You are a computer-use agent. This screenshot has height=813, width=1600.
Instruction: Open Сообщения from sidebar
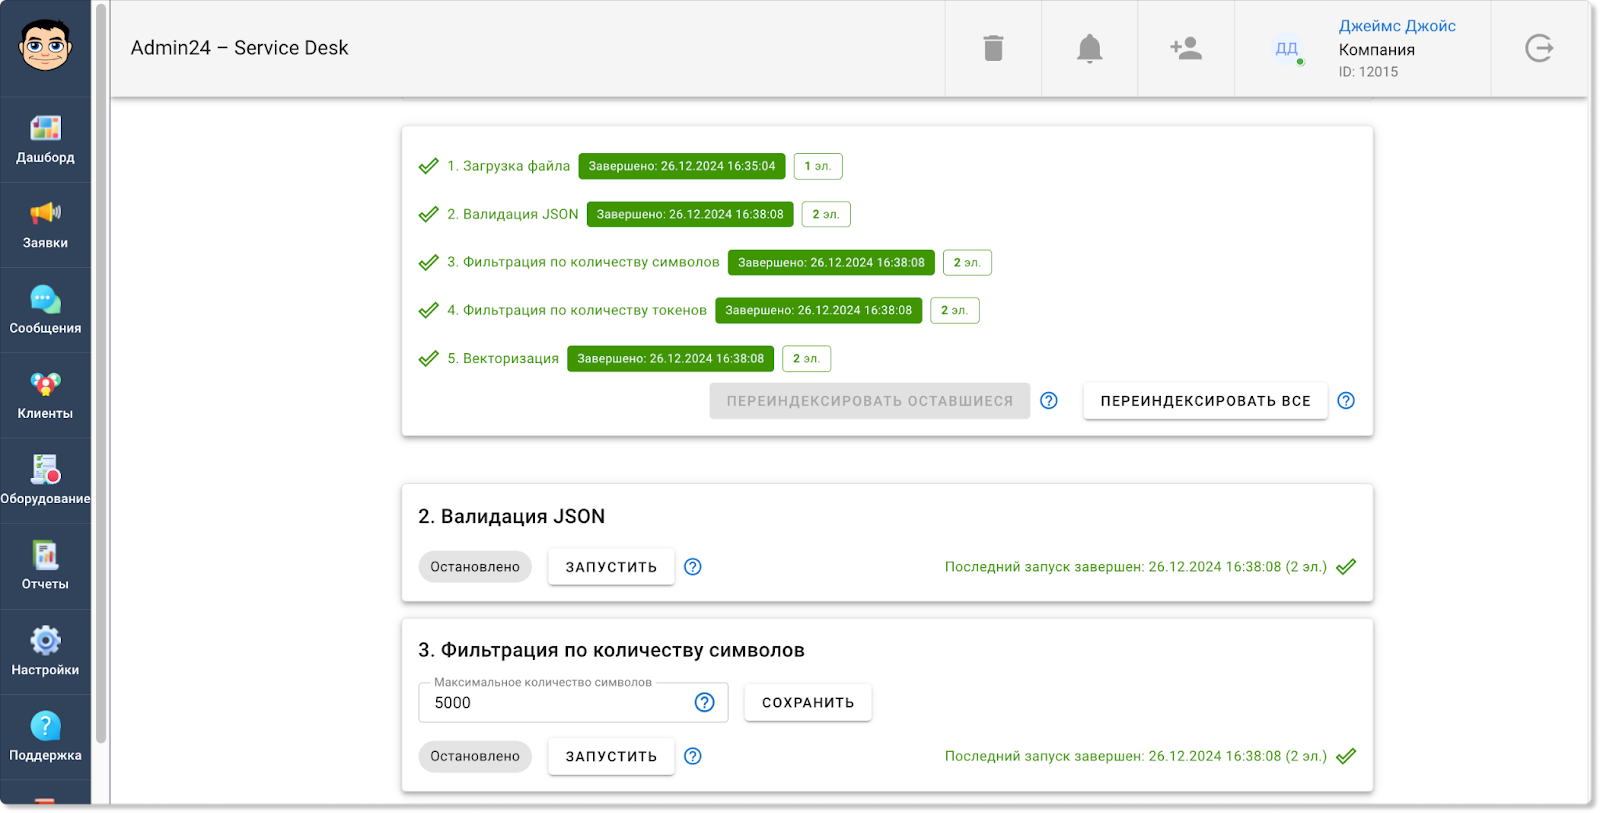coord(45,310)
